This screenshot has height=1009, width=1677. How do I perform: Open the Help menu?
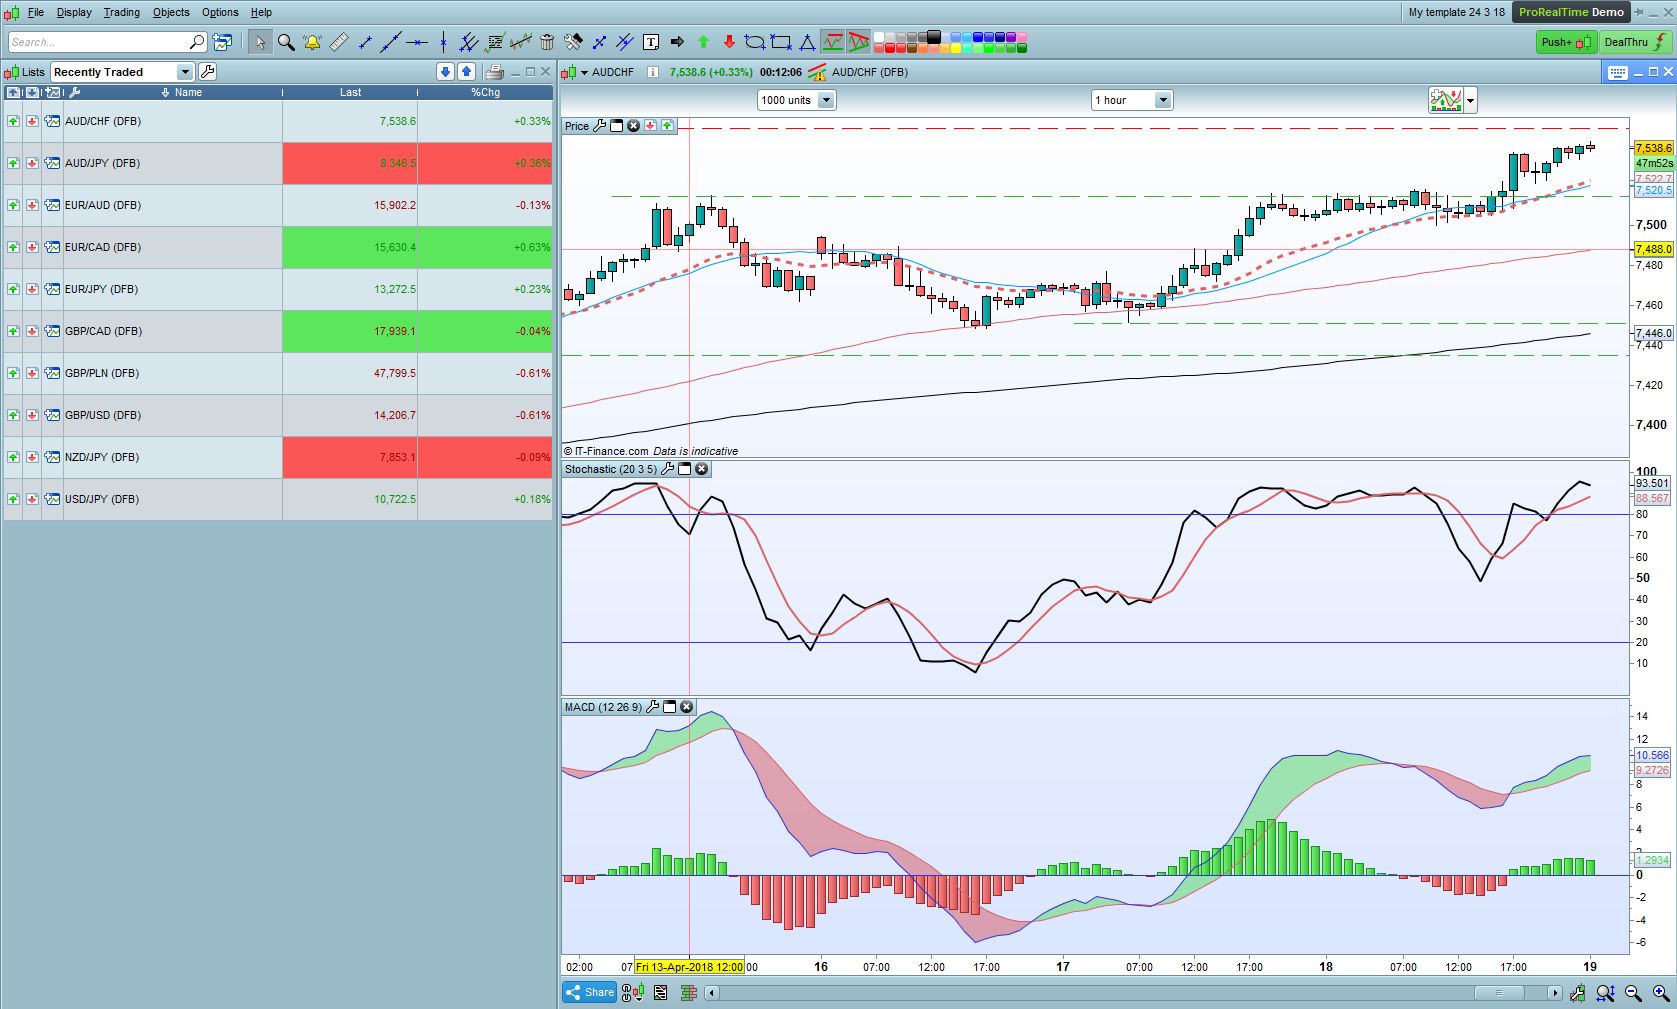click(261, 12)
